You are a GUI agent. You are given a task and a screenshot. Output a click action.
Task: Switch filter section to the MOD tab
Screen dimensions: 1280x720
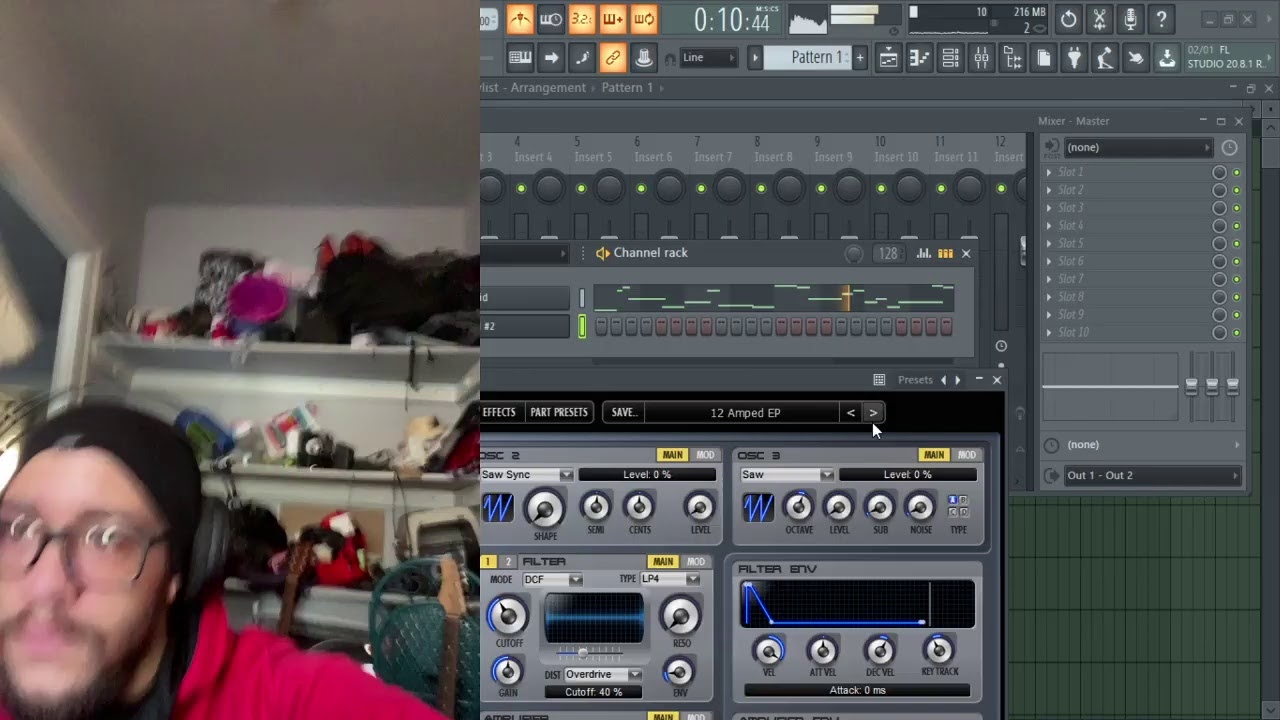coord(696,562)
